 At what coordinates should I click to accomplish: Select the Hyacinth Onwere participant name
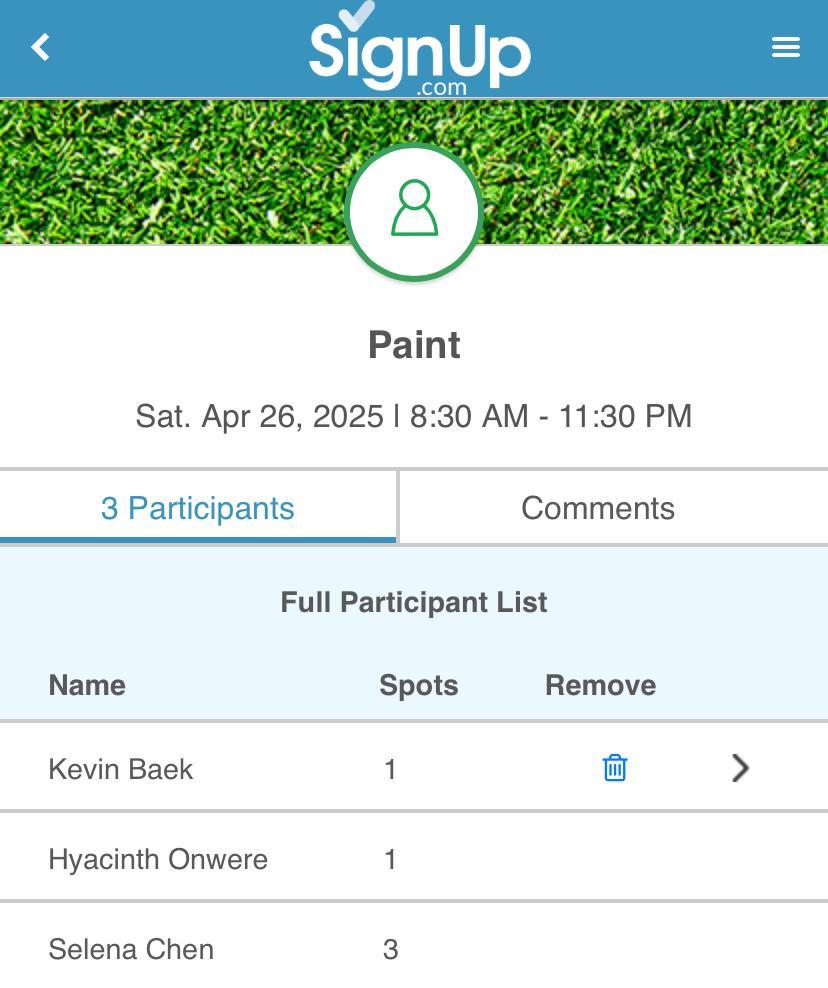click(x=158, y=859)
